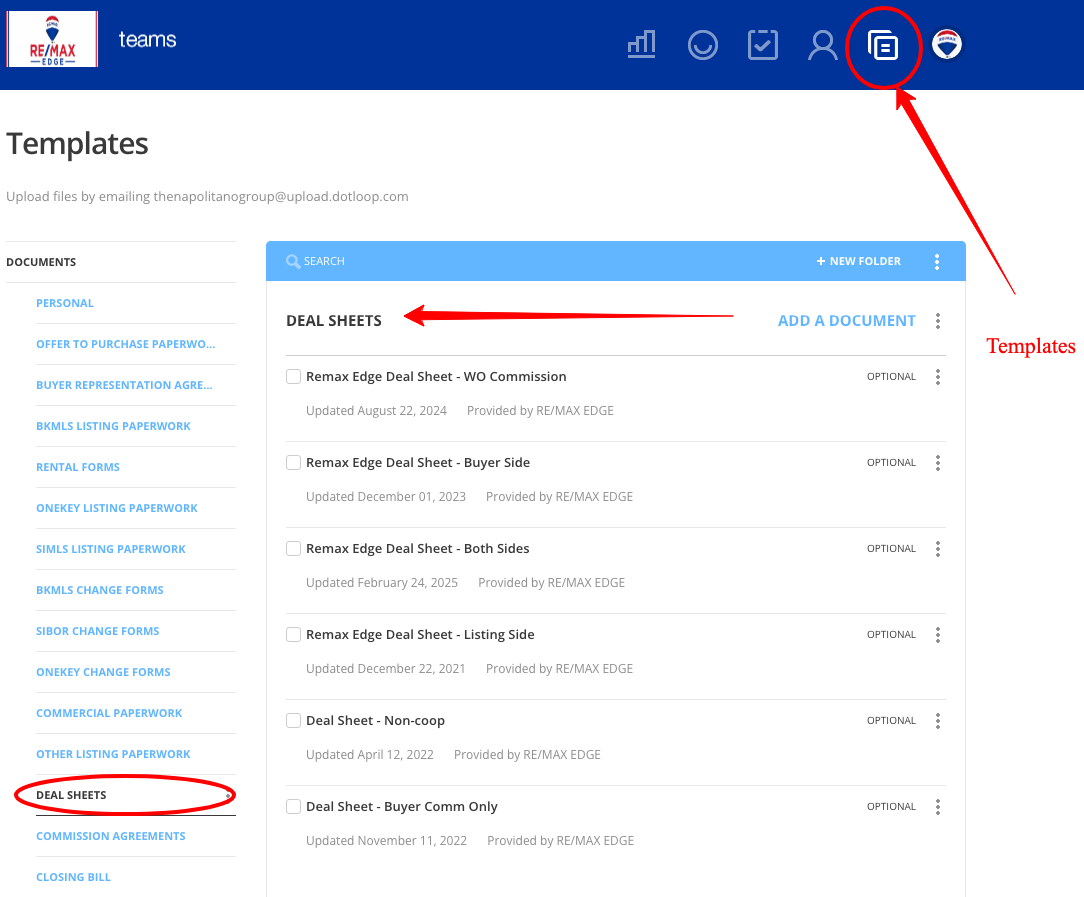Click the Search field in blue bar
1084x897 pixels.
tap(324, 261)
